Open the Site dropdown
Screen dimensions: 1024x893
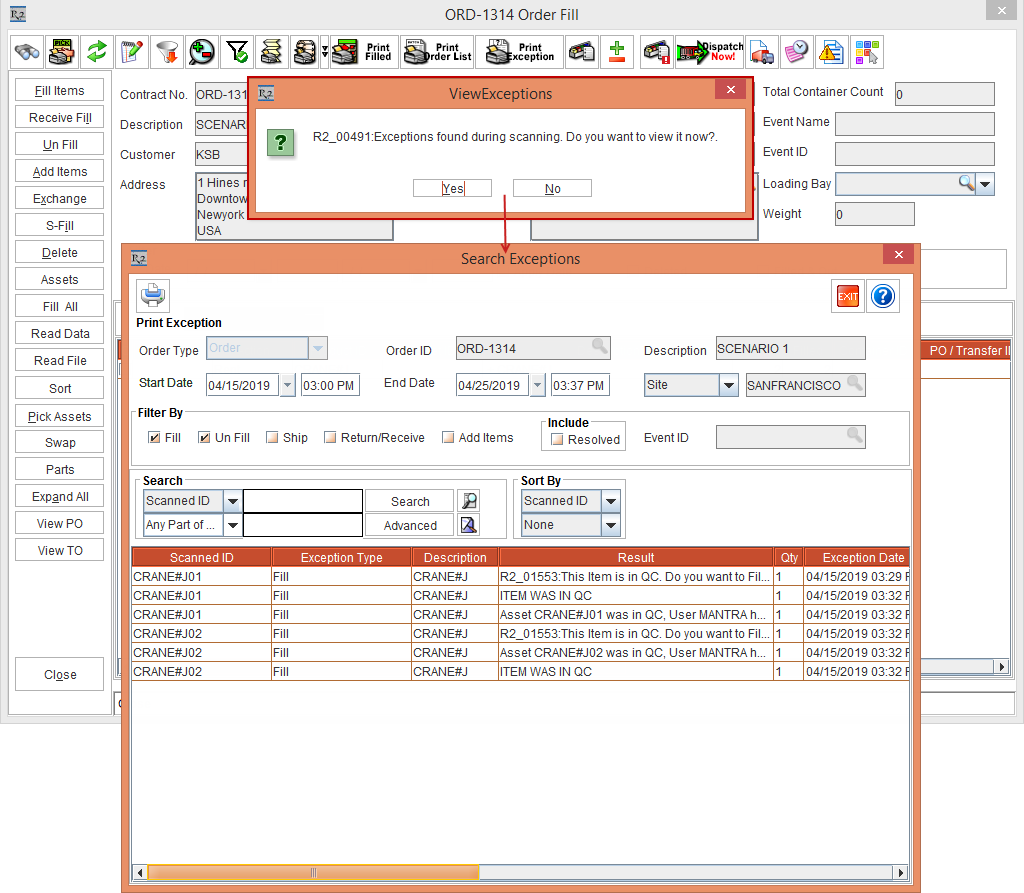[729, 385]
